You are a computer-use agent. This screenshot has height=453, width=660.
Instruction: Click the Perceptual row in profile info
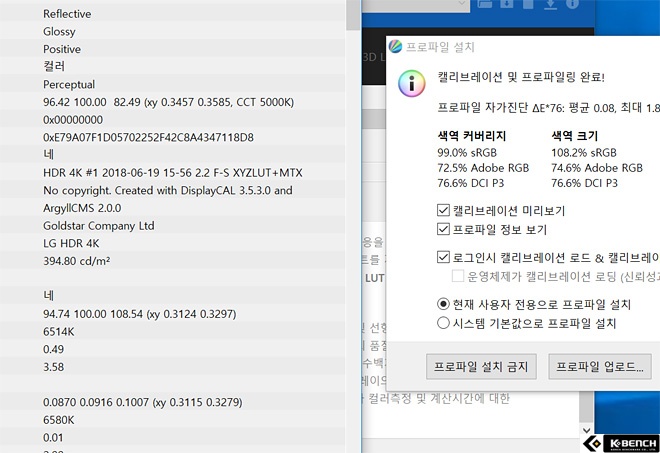click(x=173, y=84)
